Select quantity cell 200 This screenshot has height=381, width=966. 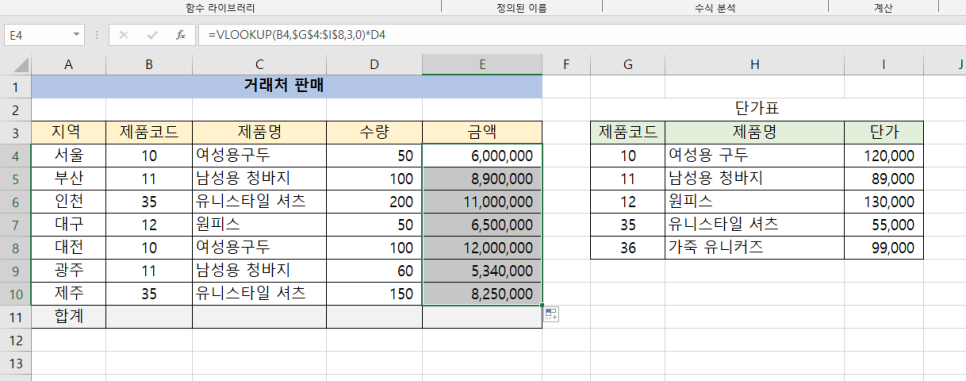[x=375, y=202]
